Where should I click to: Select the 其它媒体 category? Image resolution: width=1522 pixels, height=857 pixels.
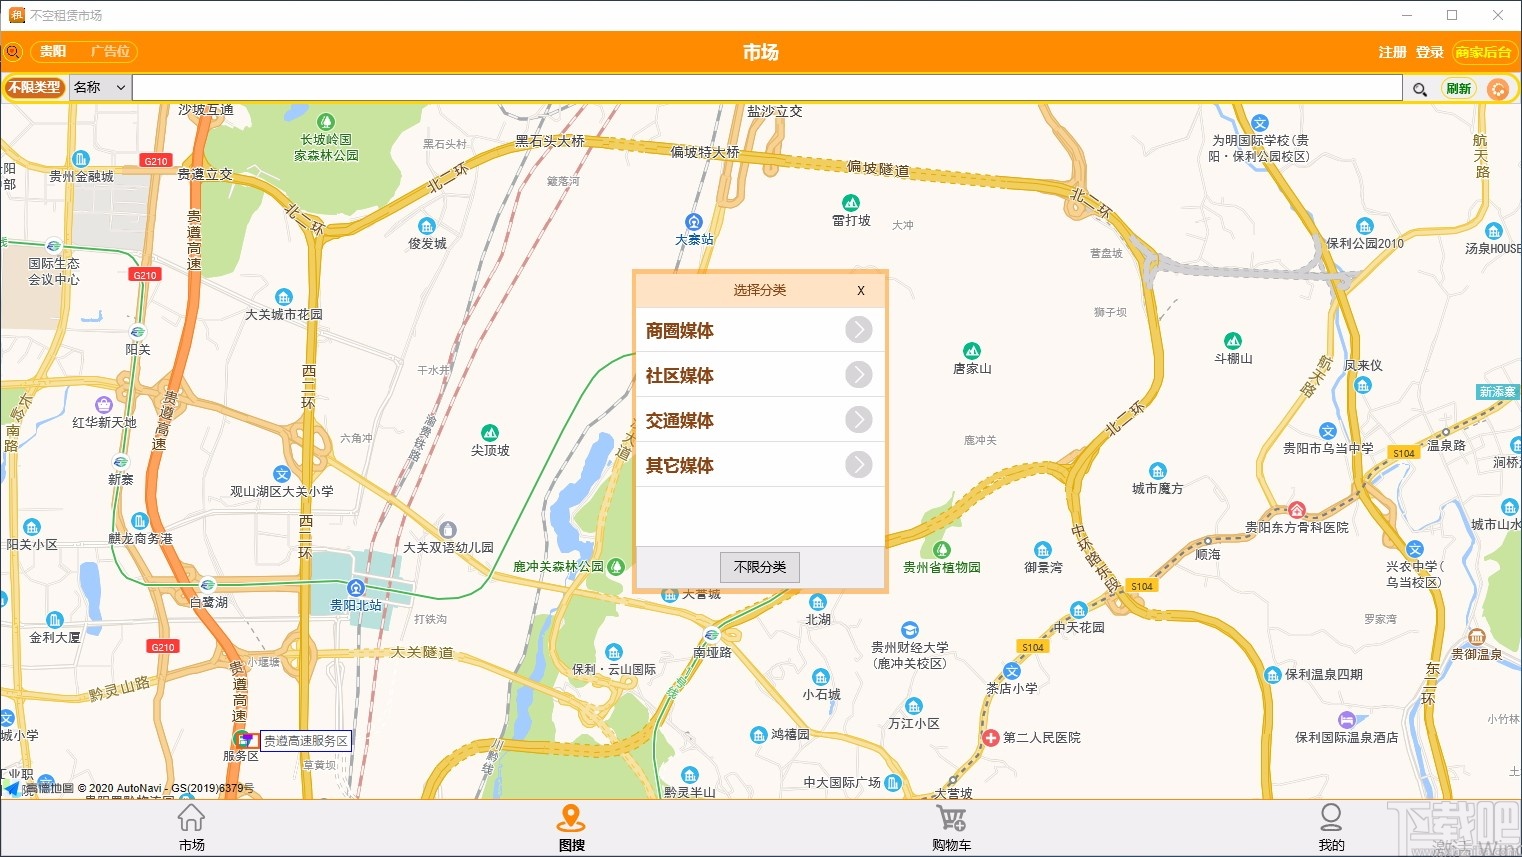pyautogui.click(x=760, y=465)
